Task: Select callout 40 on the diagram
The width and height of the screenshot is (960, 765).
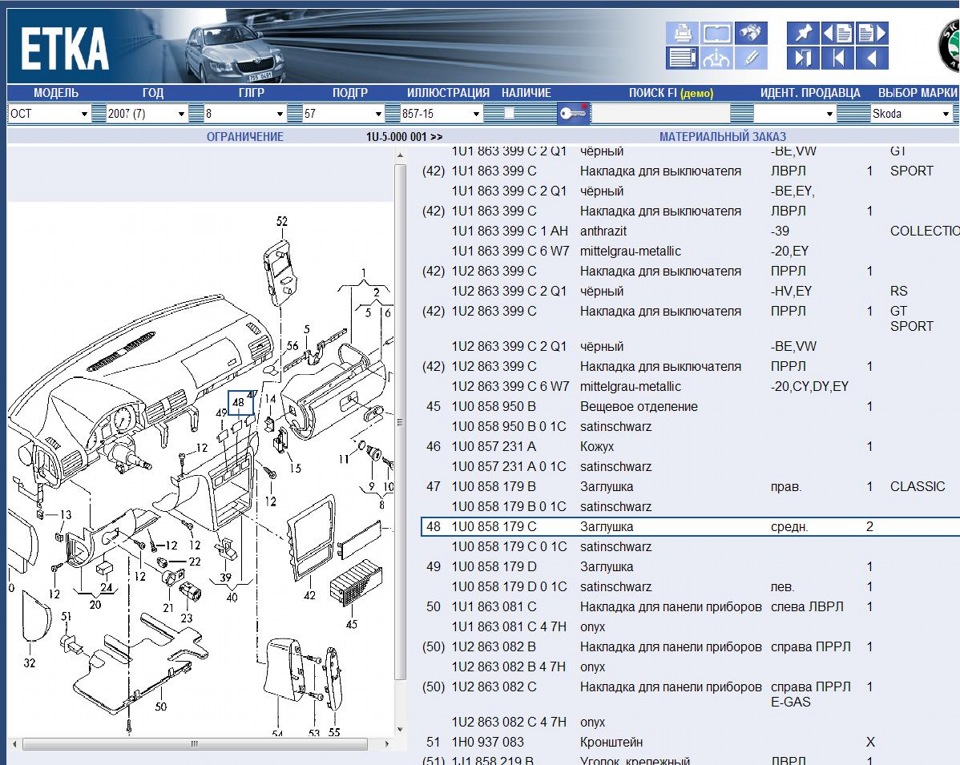Action: (231, 597)
